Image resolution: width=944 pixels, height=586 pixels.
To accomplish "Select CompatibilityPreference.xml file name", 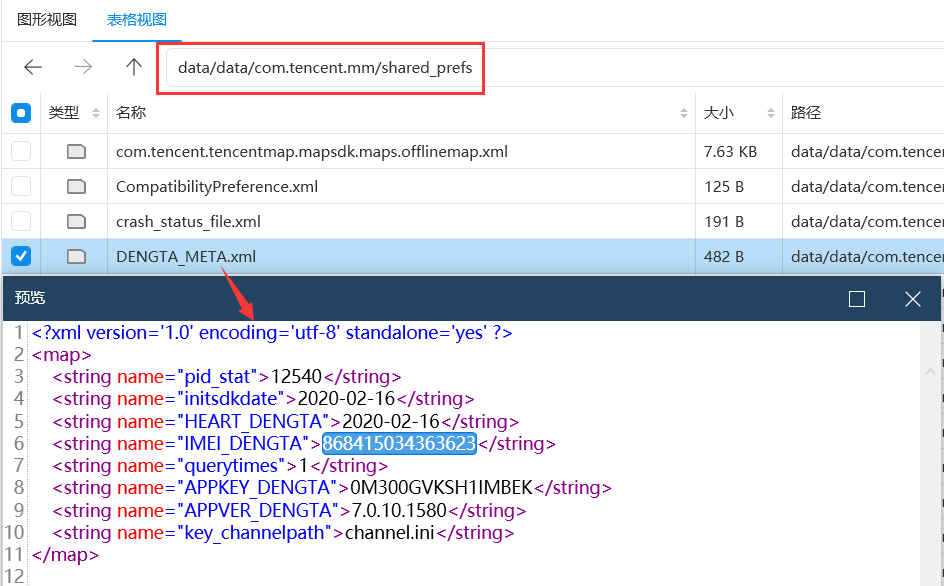I will (x=217, y=187).
